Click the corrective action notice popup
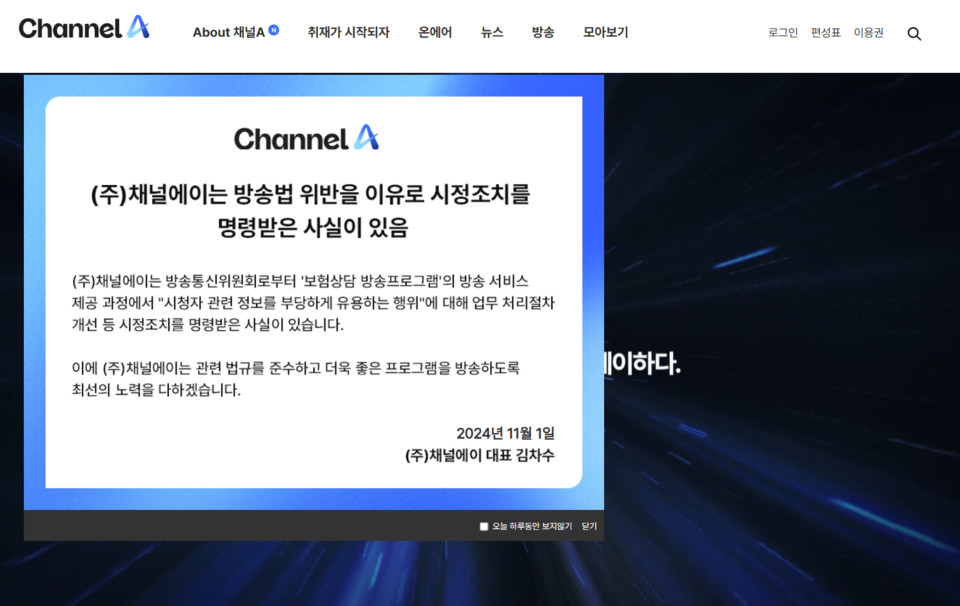Viewport: 960px width, 606px height. click(315, 300)
